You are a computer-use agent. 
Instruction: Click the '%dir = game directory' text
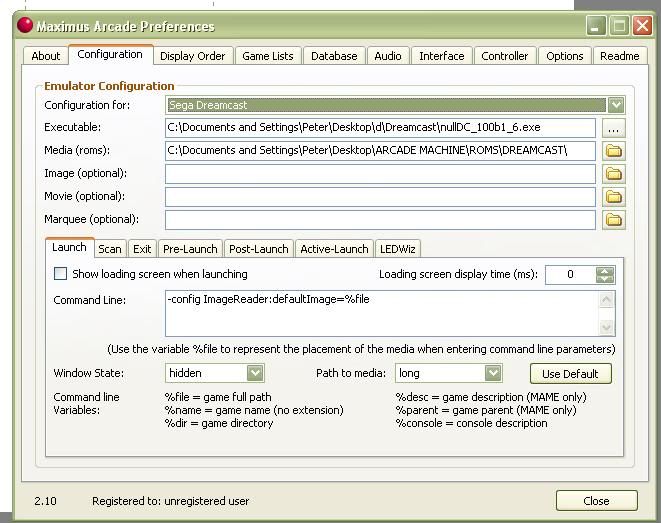pos(219,423)
